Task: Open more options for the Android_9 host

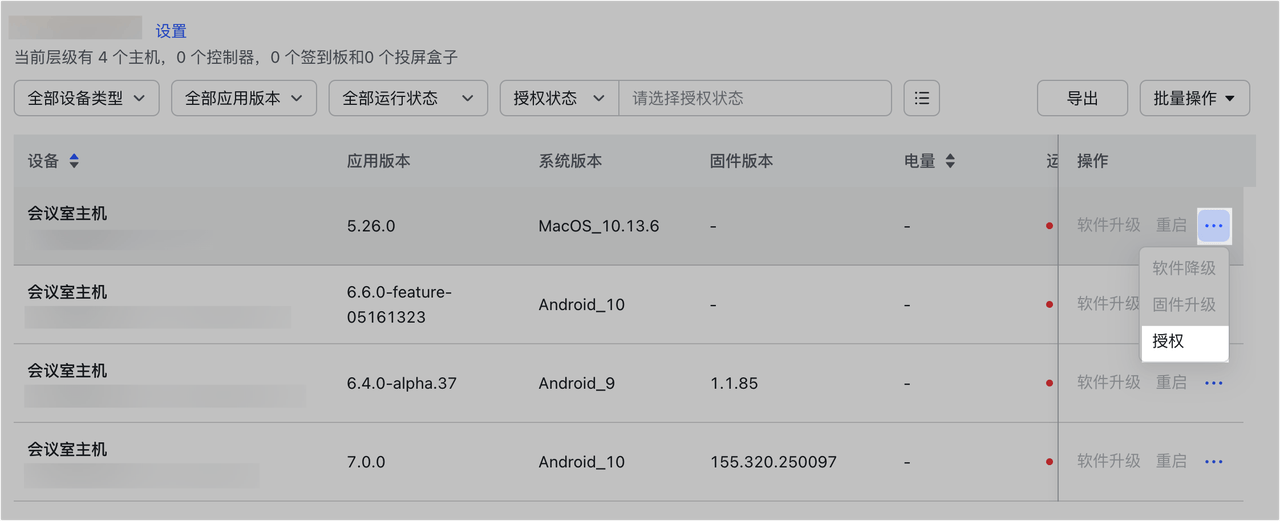Action: [x=1214, y=383]
